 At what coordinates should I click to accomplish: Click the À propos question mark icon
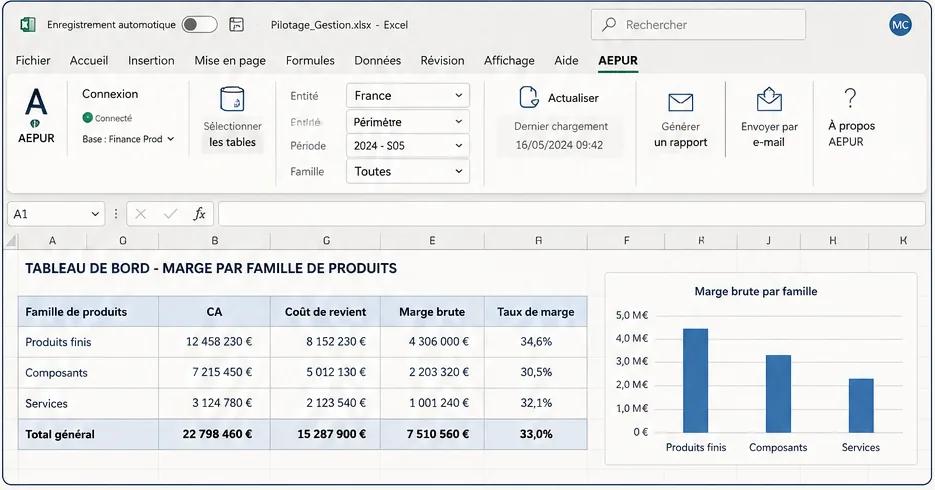click(850, 98)
